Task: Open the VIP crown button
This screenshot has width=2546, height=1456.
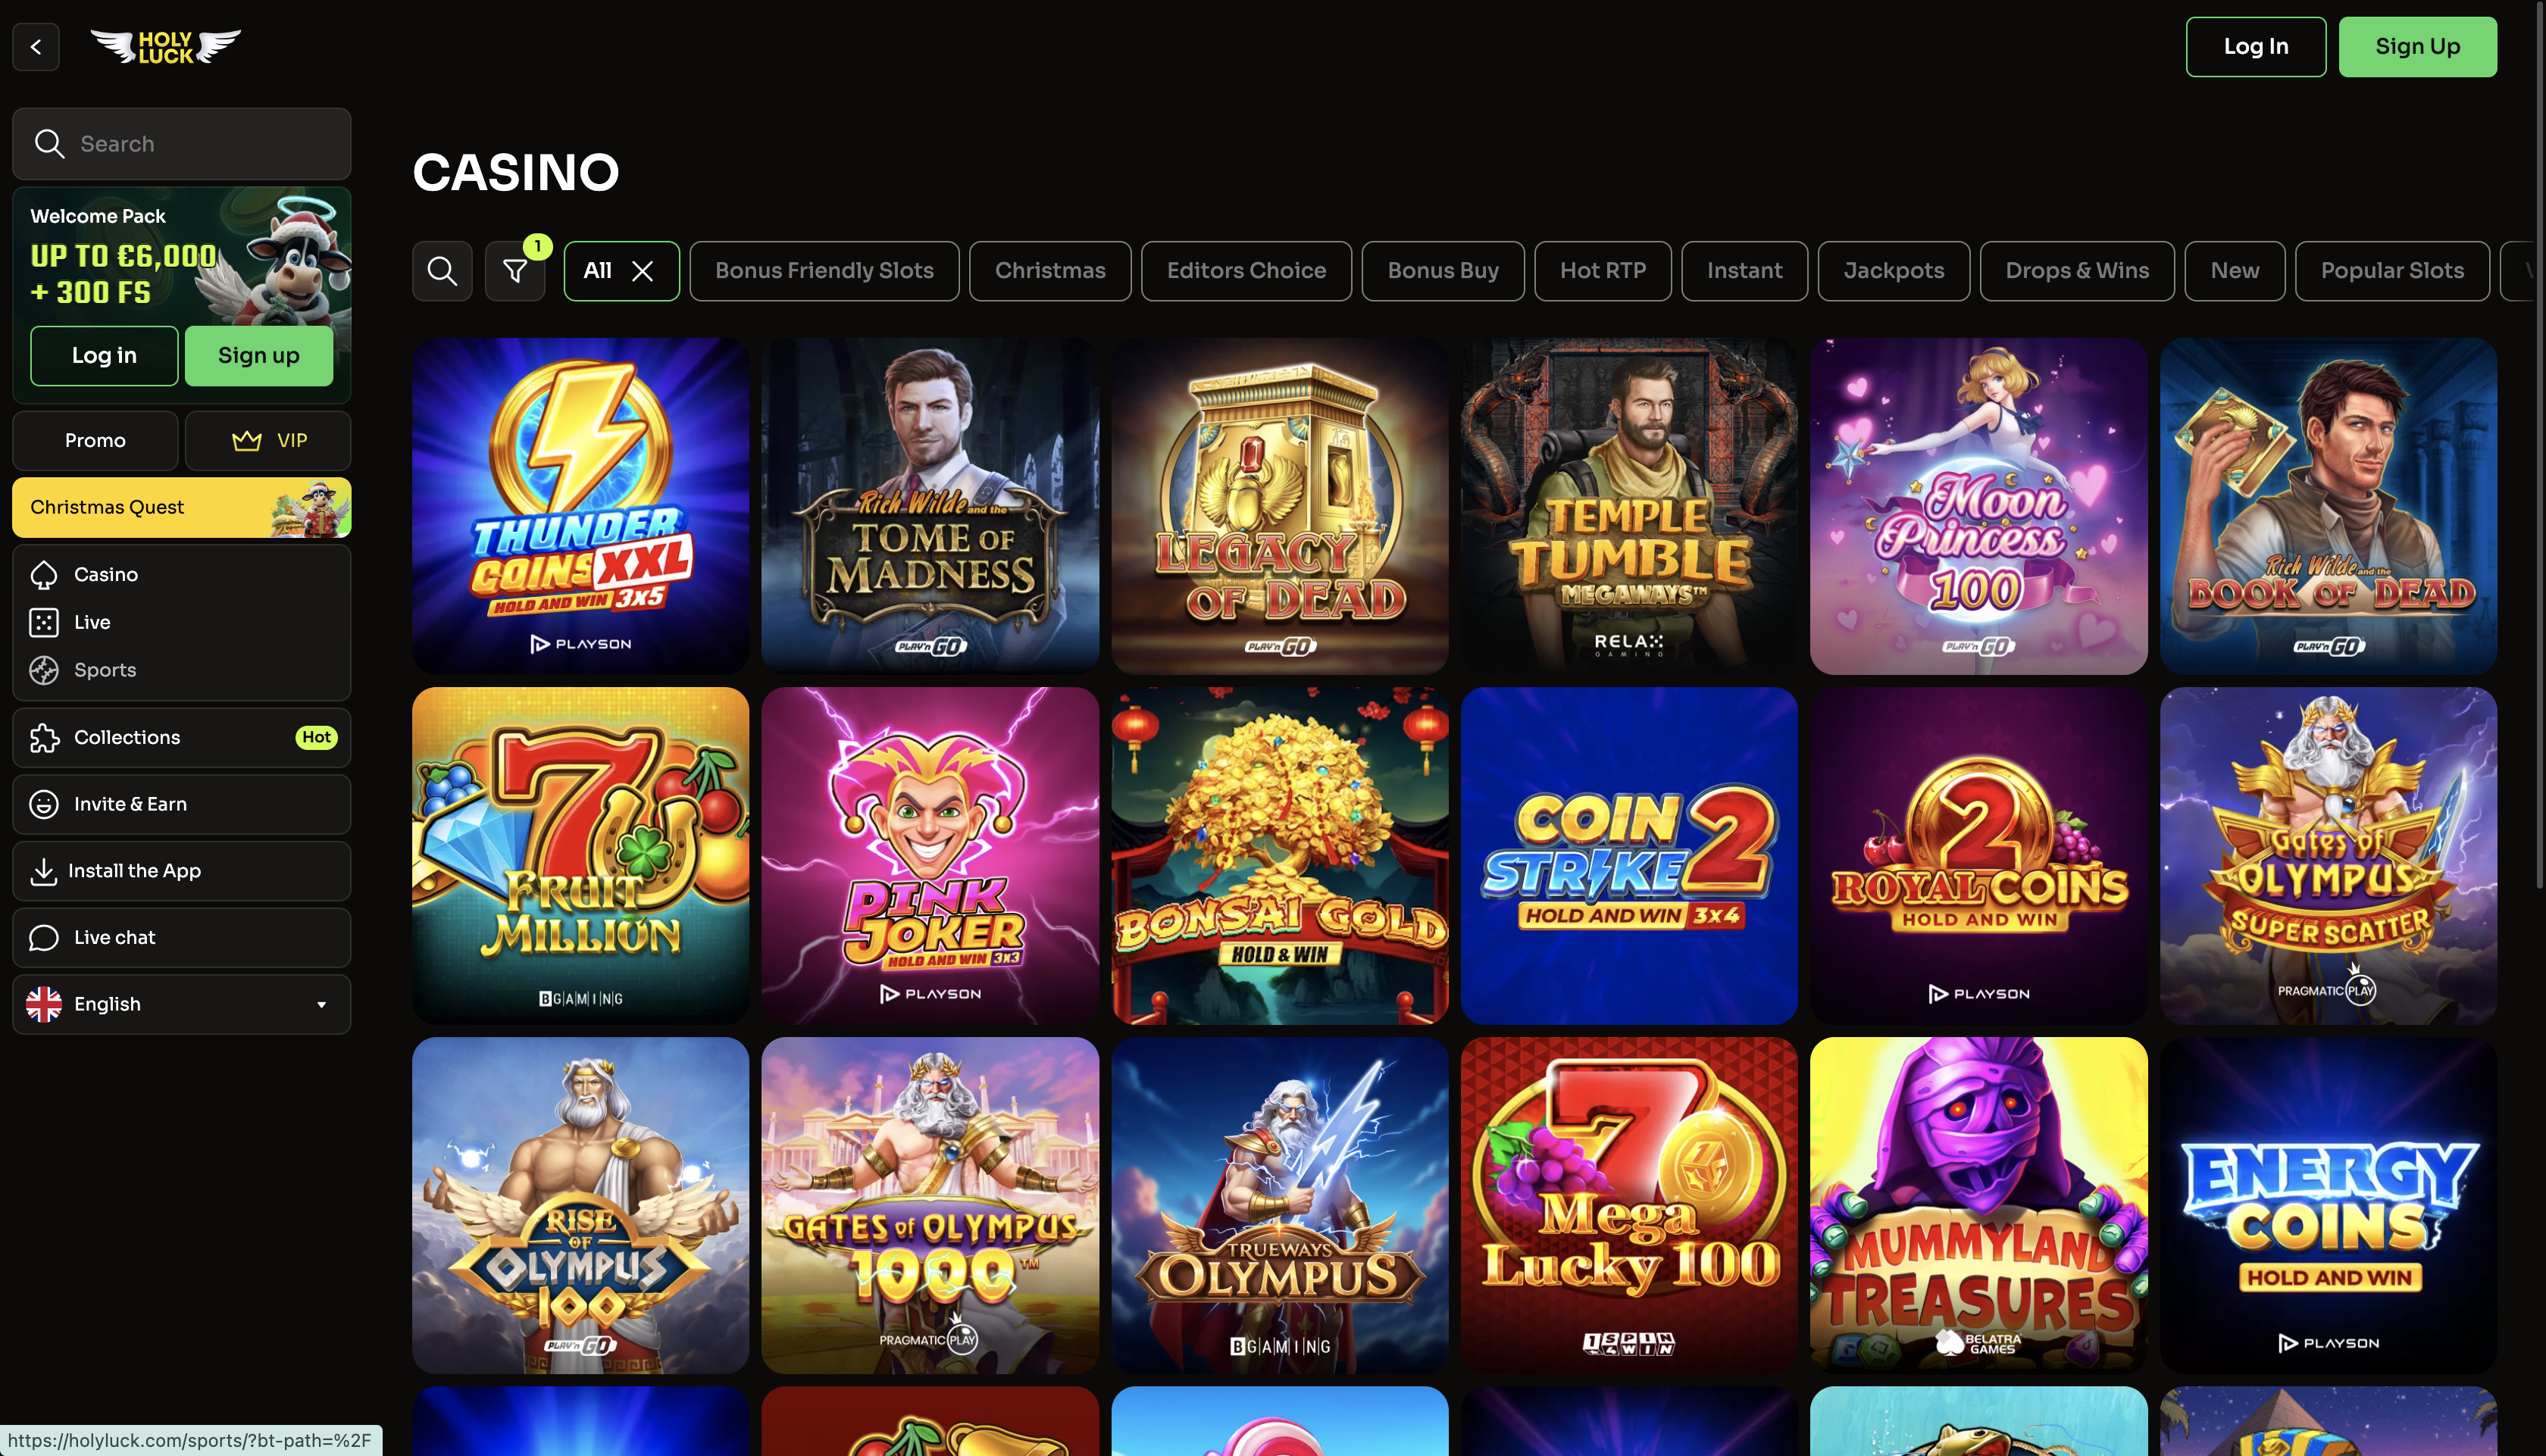Action: (x=268, y=440)
